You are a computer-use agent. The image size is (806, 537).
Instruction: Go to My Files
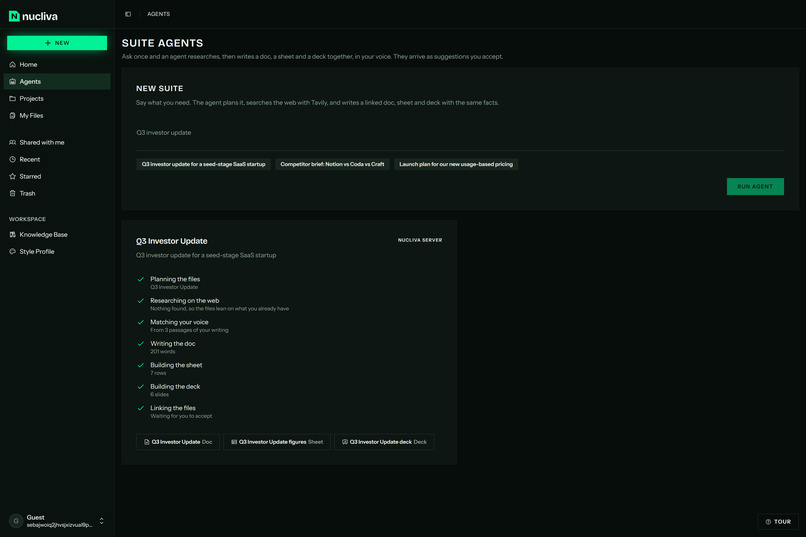57,116
